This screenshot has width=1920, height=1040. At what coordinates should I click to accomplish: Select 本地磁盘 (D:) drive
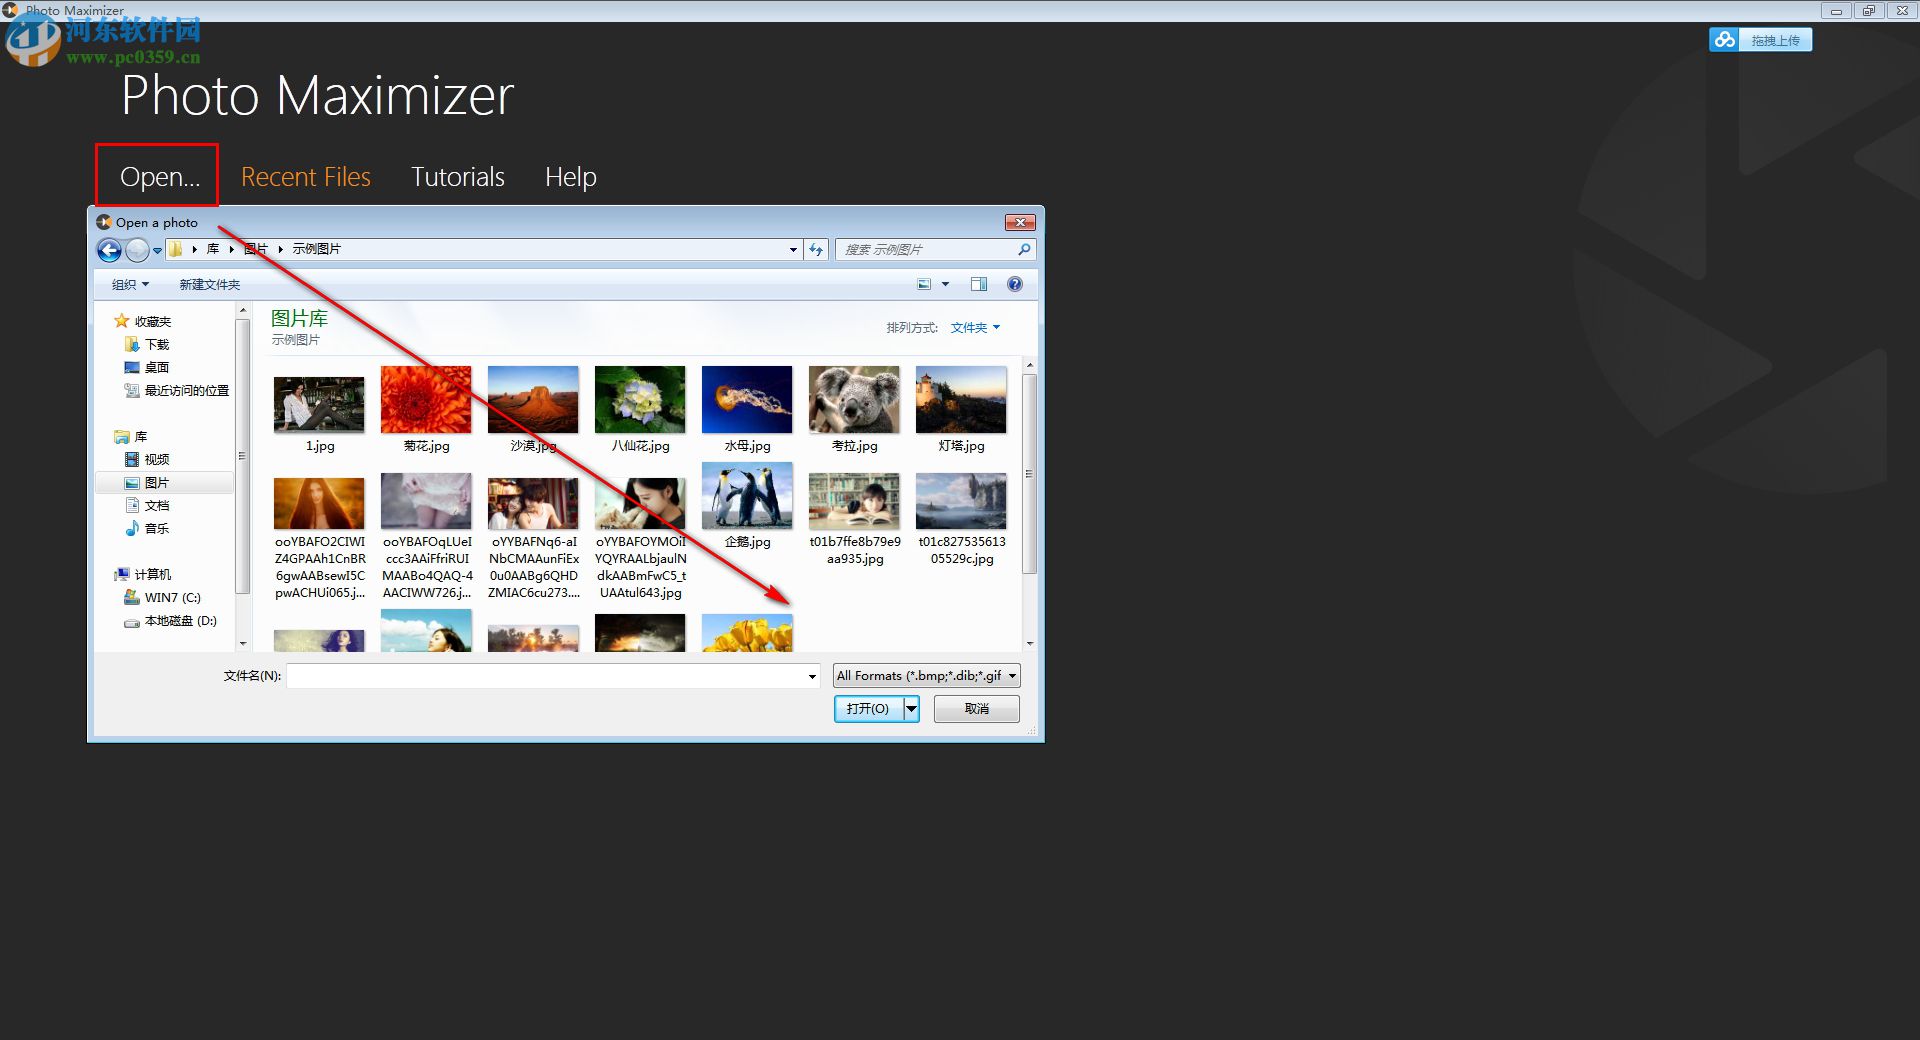coord(170,621)
